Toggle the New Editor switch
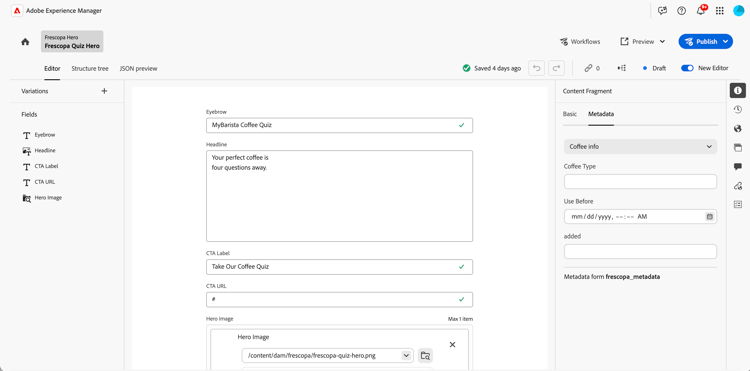 coord(687,68)
